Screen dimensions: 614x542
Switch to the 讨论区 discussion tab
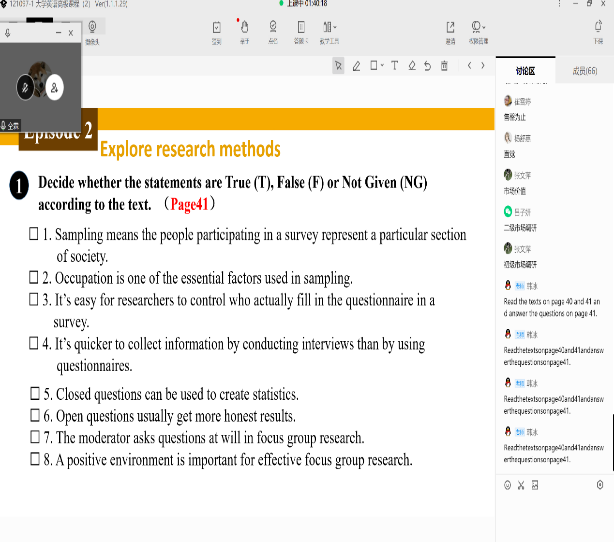click(x=525, y=71)
